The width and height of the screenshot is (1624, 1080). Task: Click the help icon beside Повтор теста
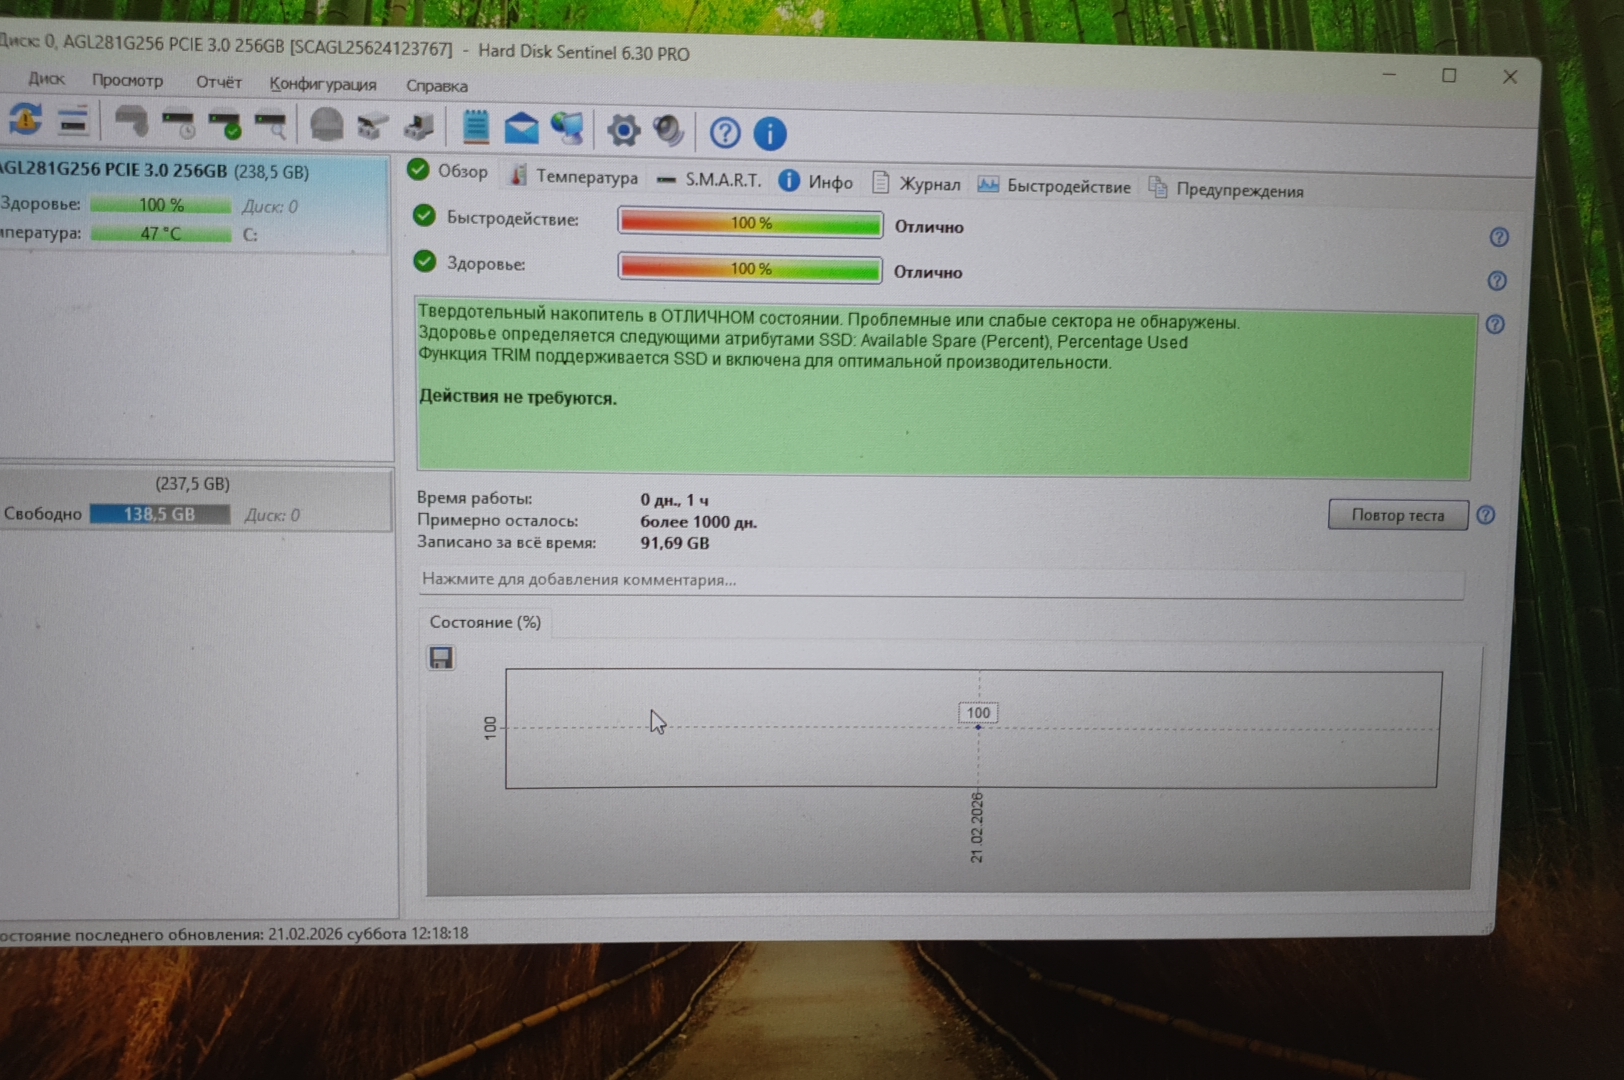[1485, 515]
